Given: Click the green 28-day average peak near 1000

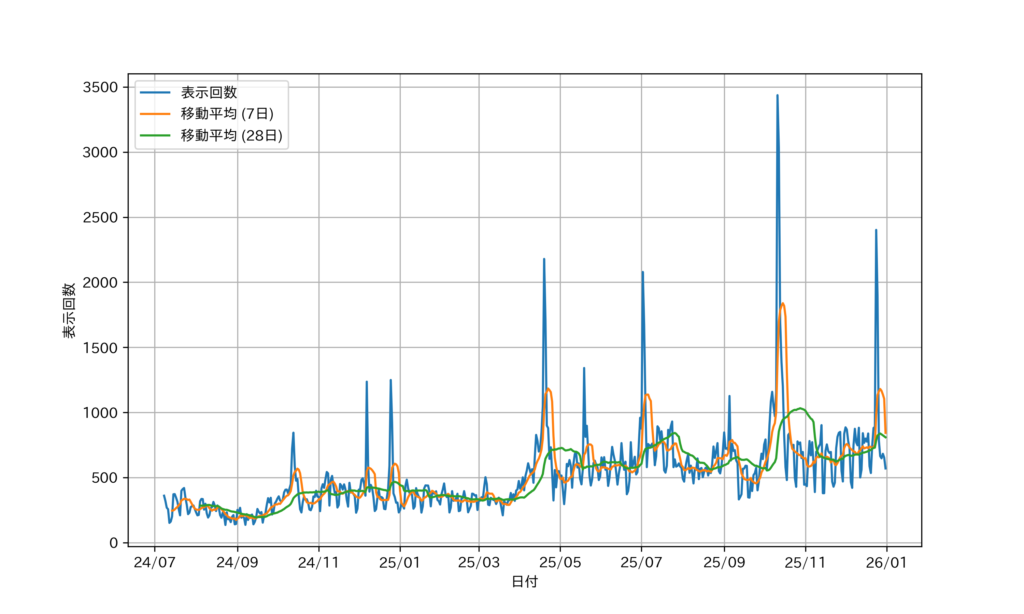Looking at the screenshot, I should coord(798,408).
